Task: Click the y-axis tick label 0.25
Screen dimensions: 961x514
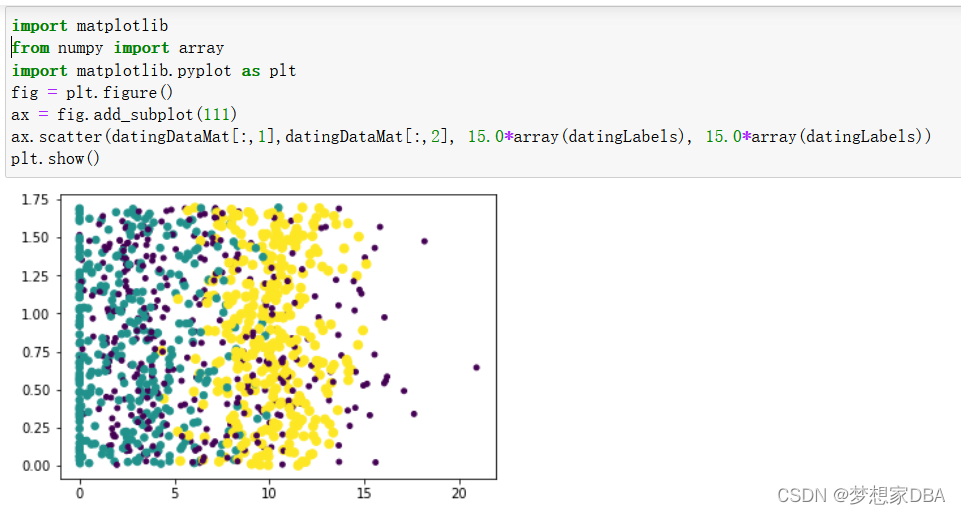Action: [35, 428]
